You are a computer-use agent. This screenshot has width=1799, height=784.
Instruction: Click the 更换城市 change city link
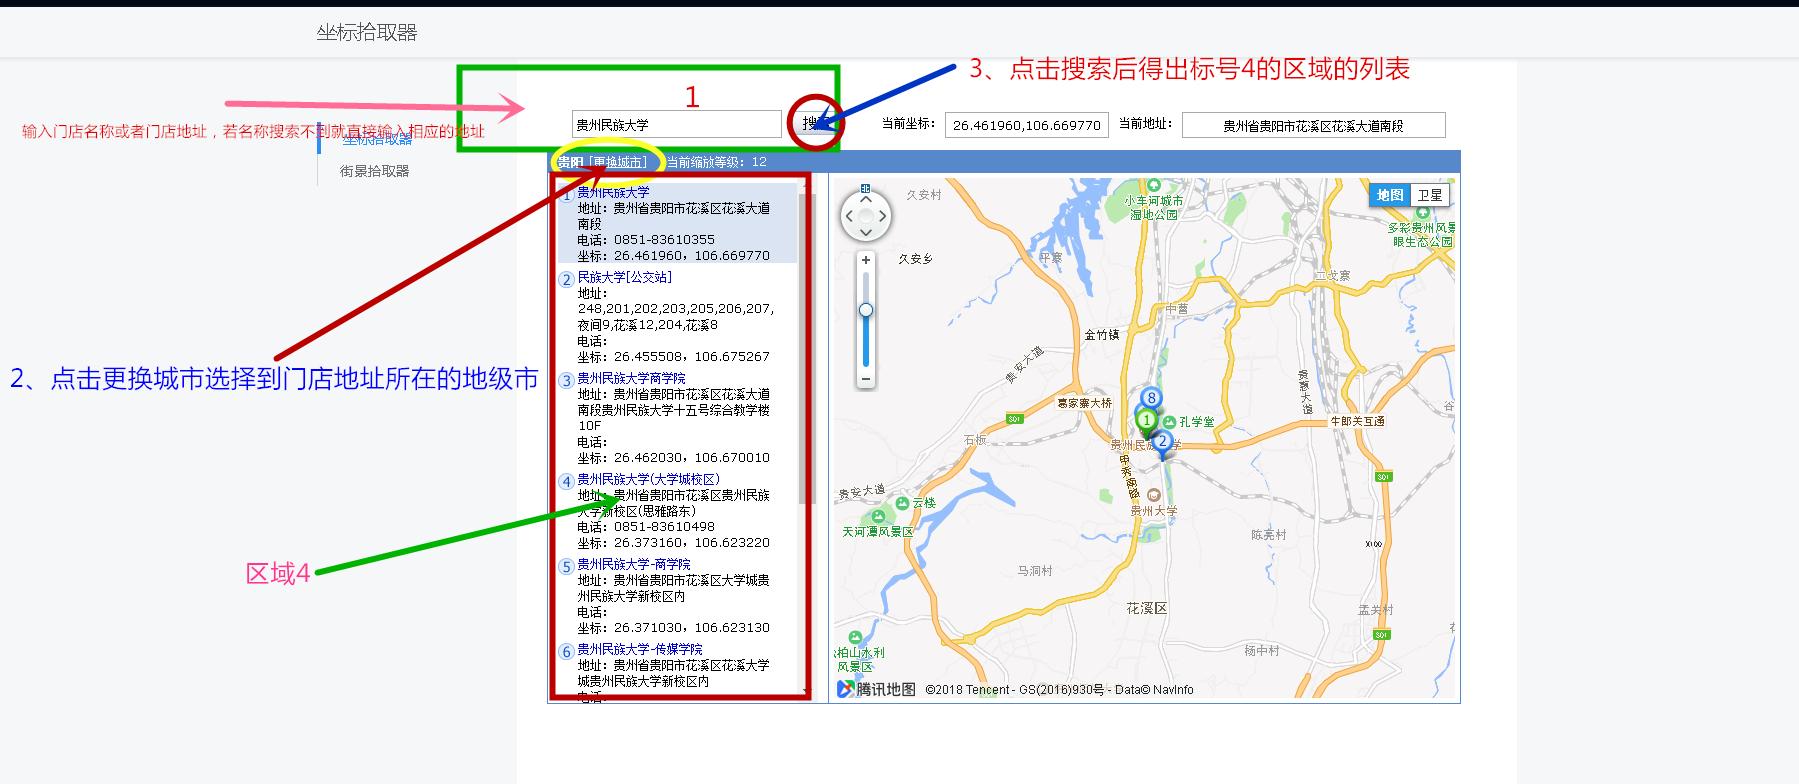click(620, 162)
